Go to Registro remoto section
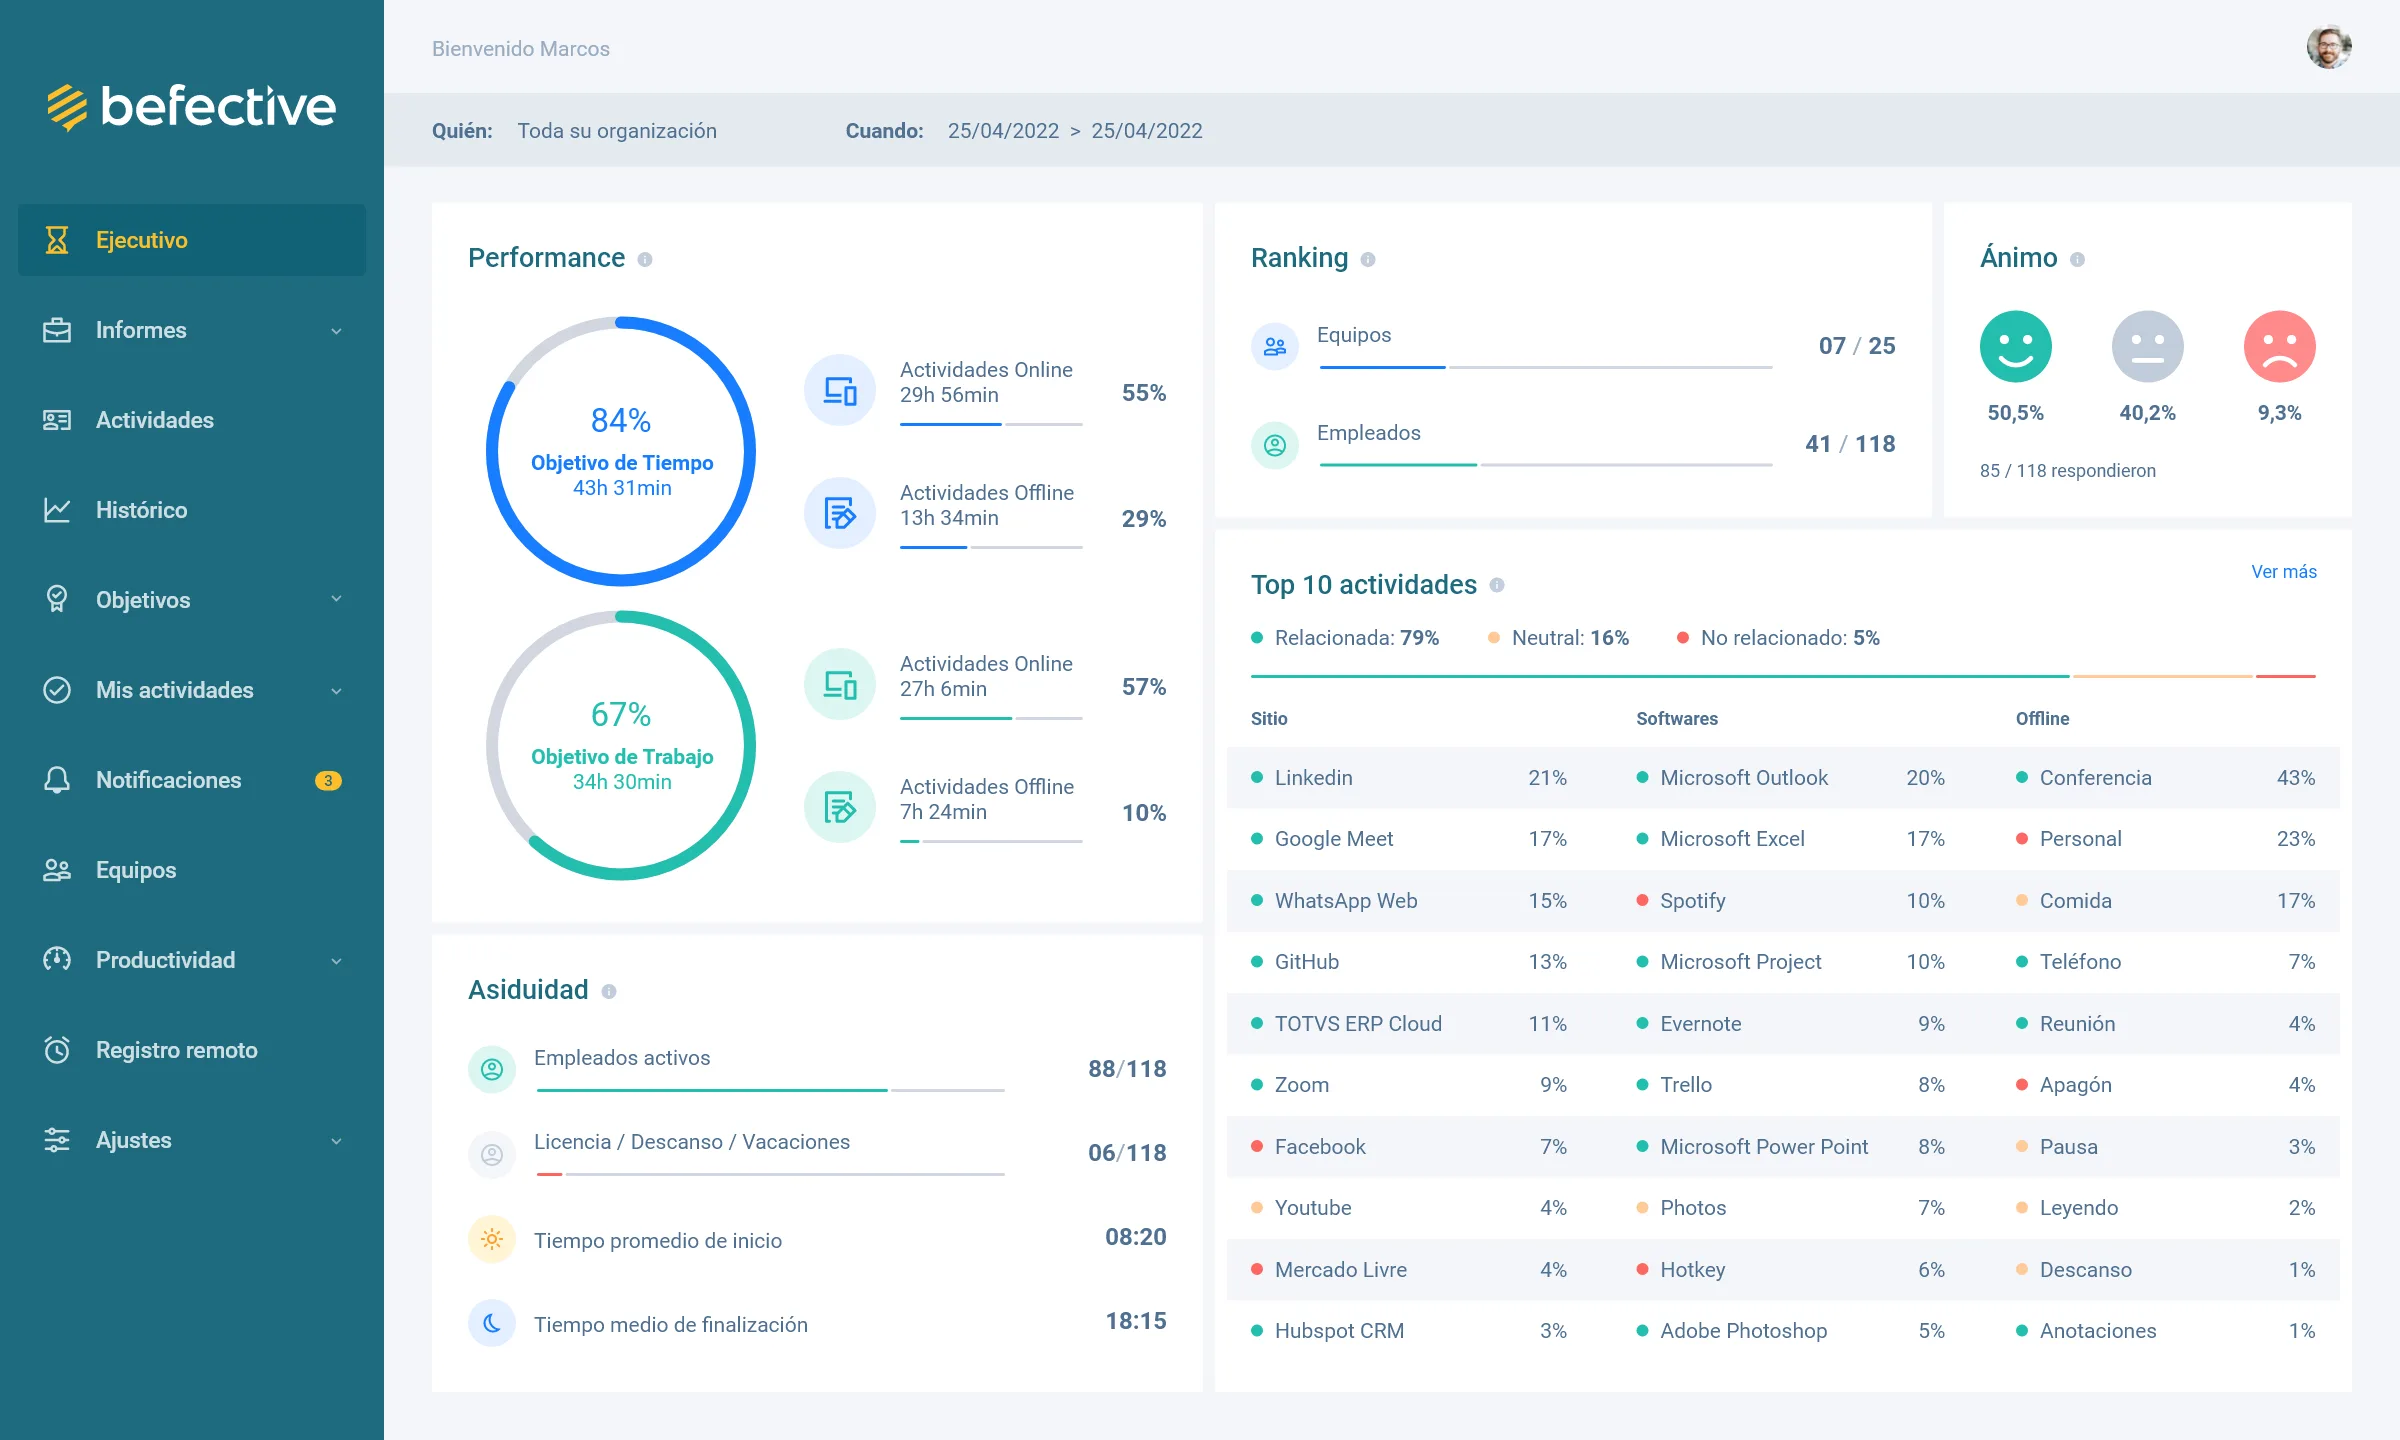 pos(176,1050)
